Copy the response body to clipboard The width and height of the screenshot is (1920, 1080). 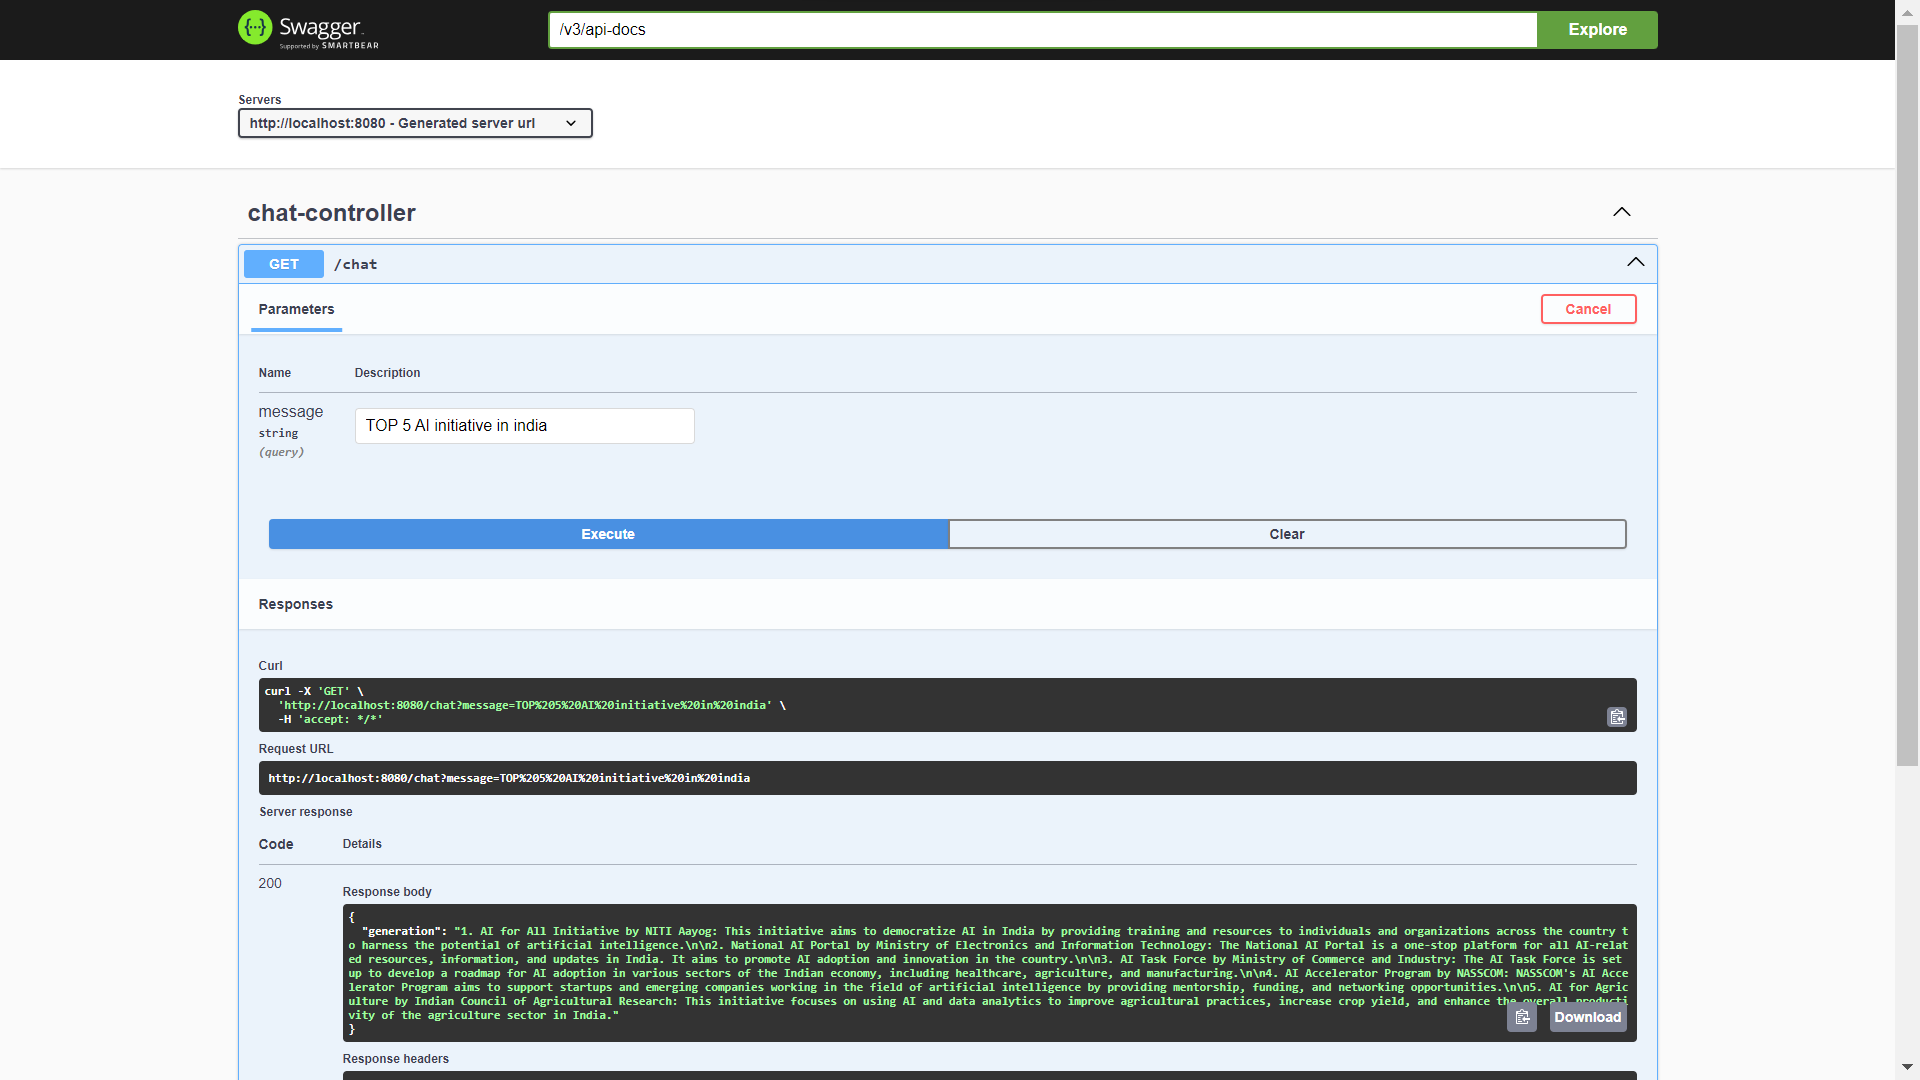click(1522, 1017)
